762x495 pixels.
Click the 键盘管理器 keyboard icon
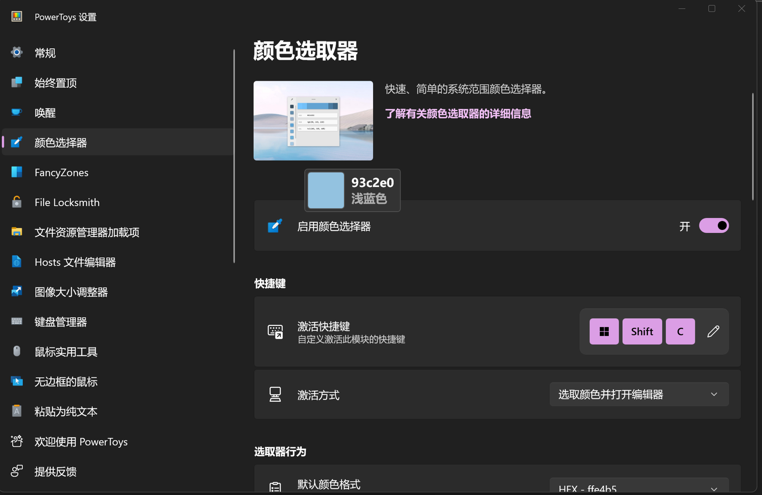tap(17, 322)
